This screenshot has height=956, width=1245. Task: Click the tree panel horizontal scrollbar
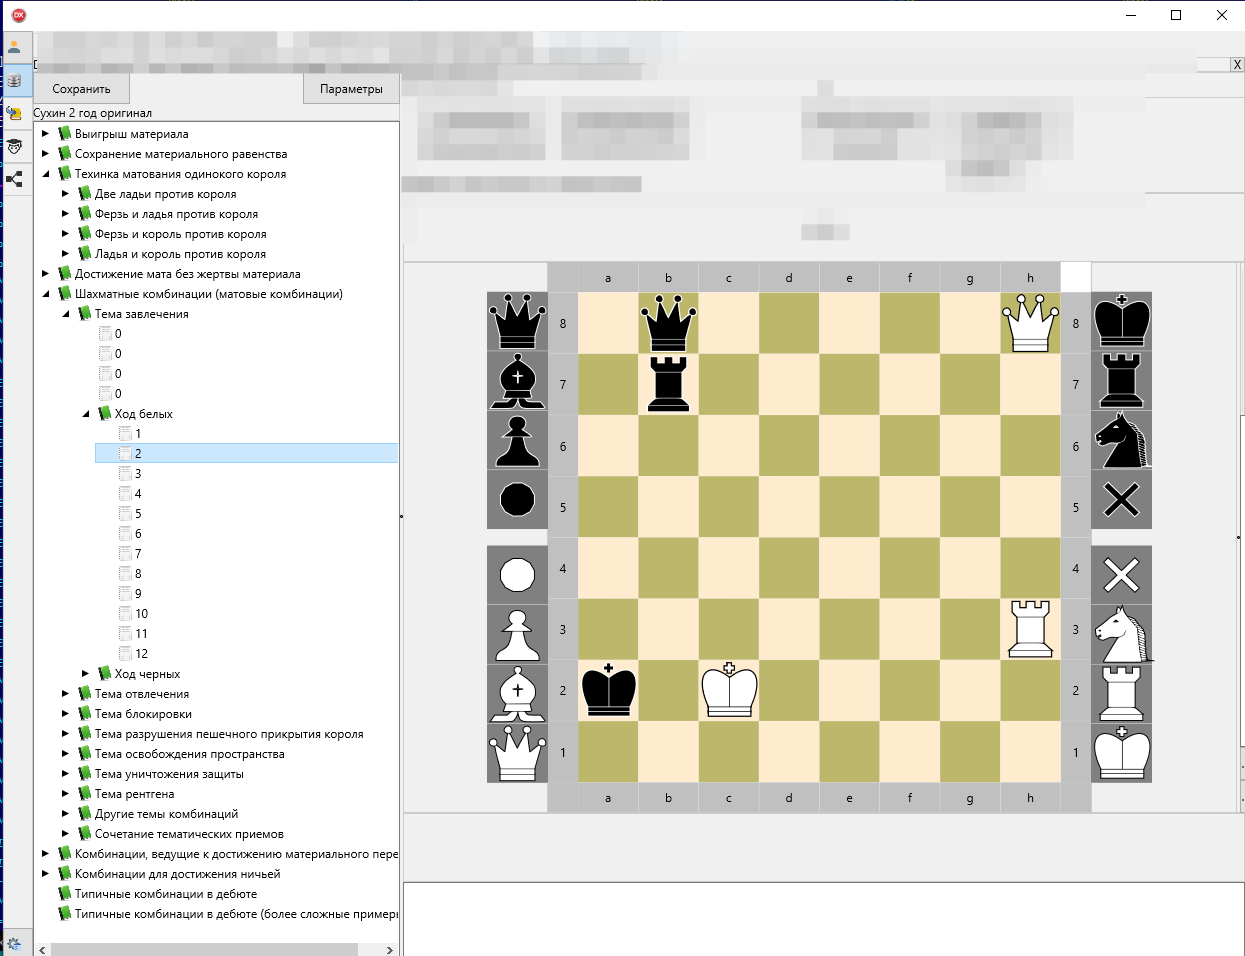click(200, 949)
